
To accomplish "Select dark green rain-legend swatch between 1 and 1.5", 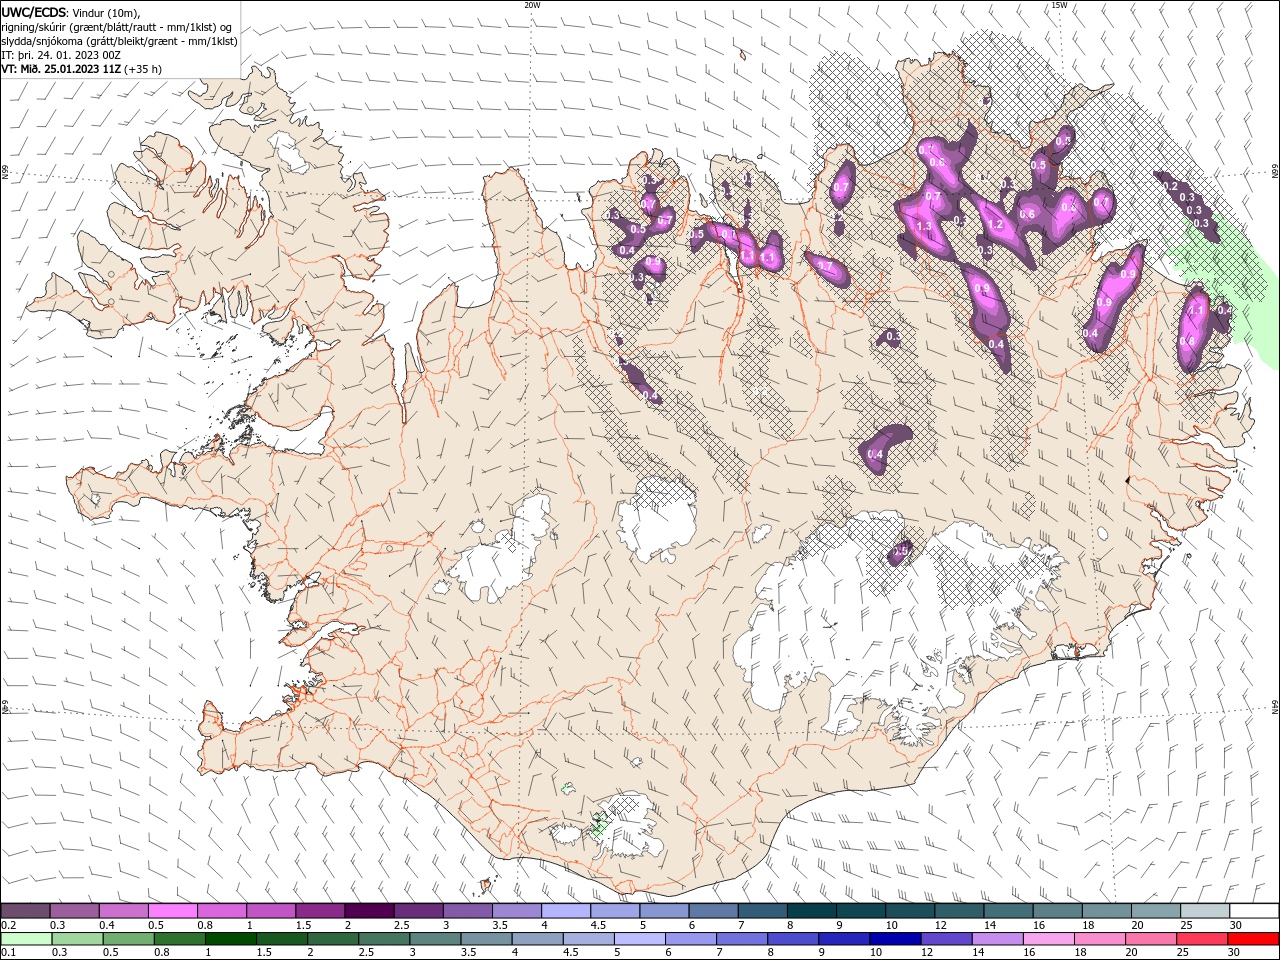I will click(x=230, y=939).
